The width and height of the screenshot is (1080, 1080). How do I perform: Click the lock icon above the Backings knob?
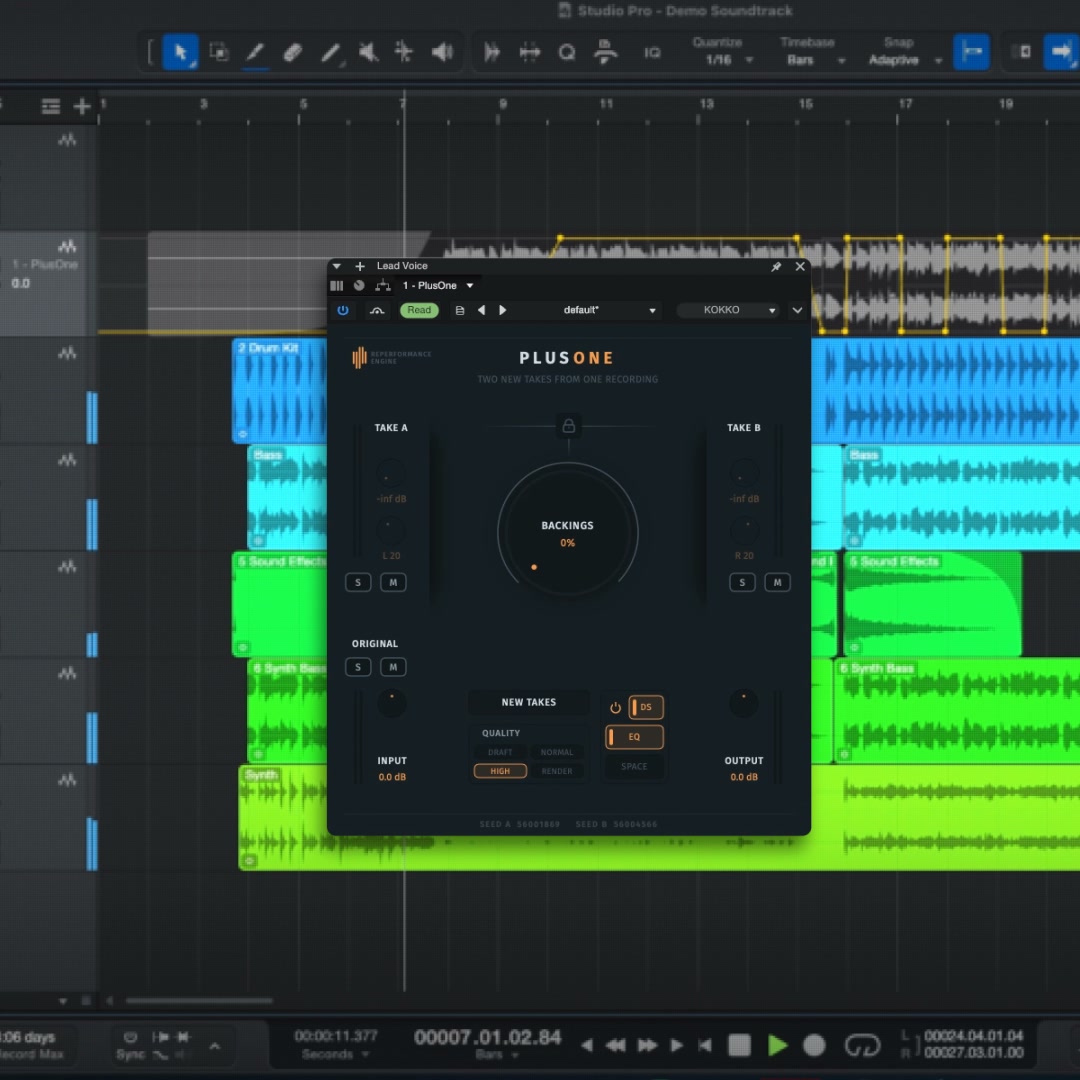[x=568, y=426]
